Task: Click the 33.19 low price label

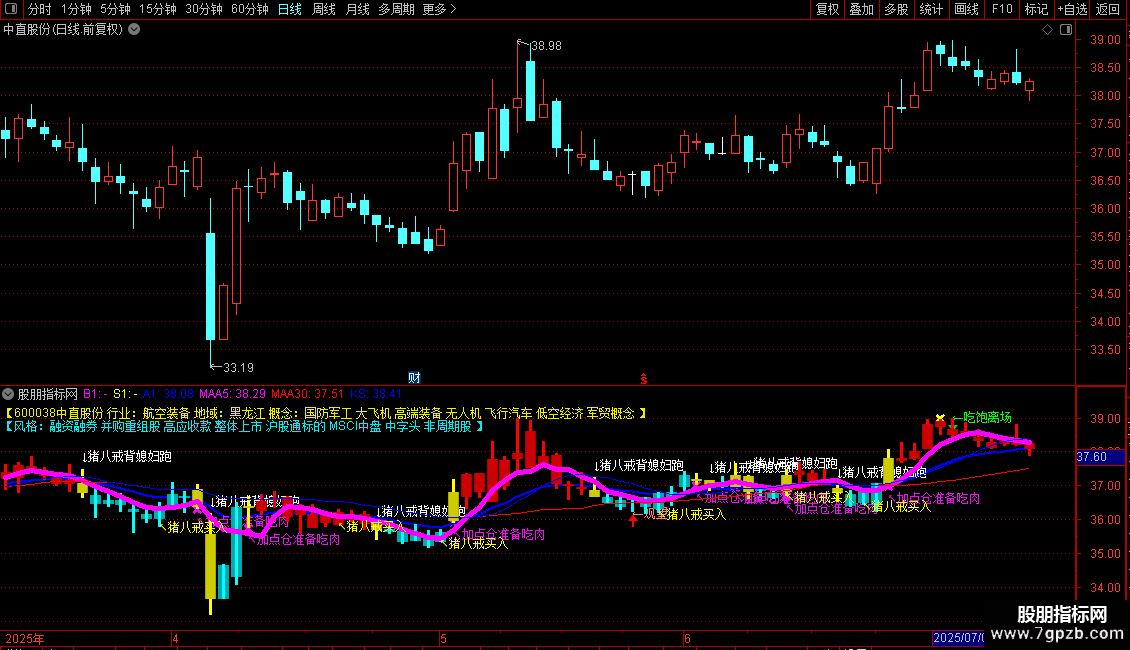Action: click(239, 368)
